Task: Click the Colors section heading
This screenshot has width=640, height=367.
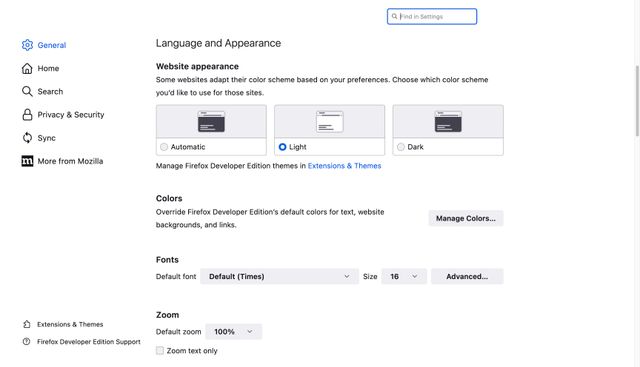Action: tap(169, 198)
